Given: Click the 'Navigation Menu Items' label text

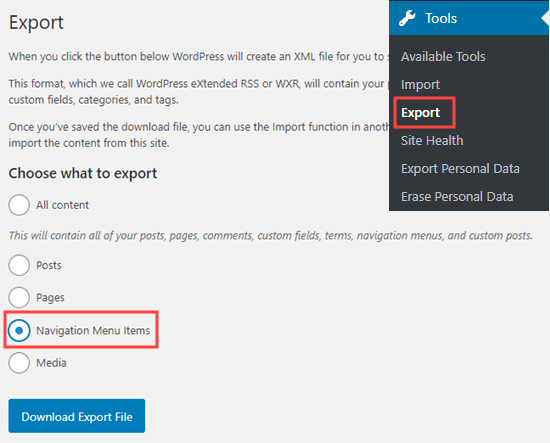Looking at the screenshot, I should 93,330.
